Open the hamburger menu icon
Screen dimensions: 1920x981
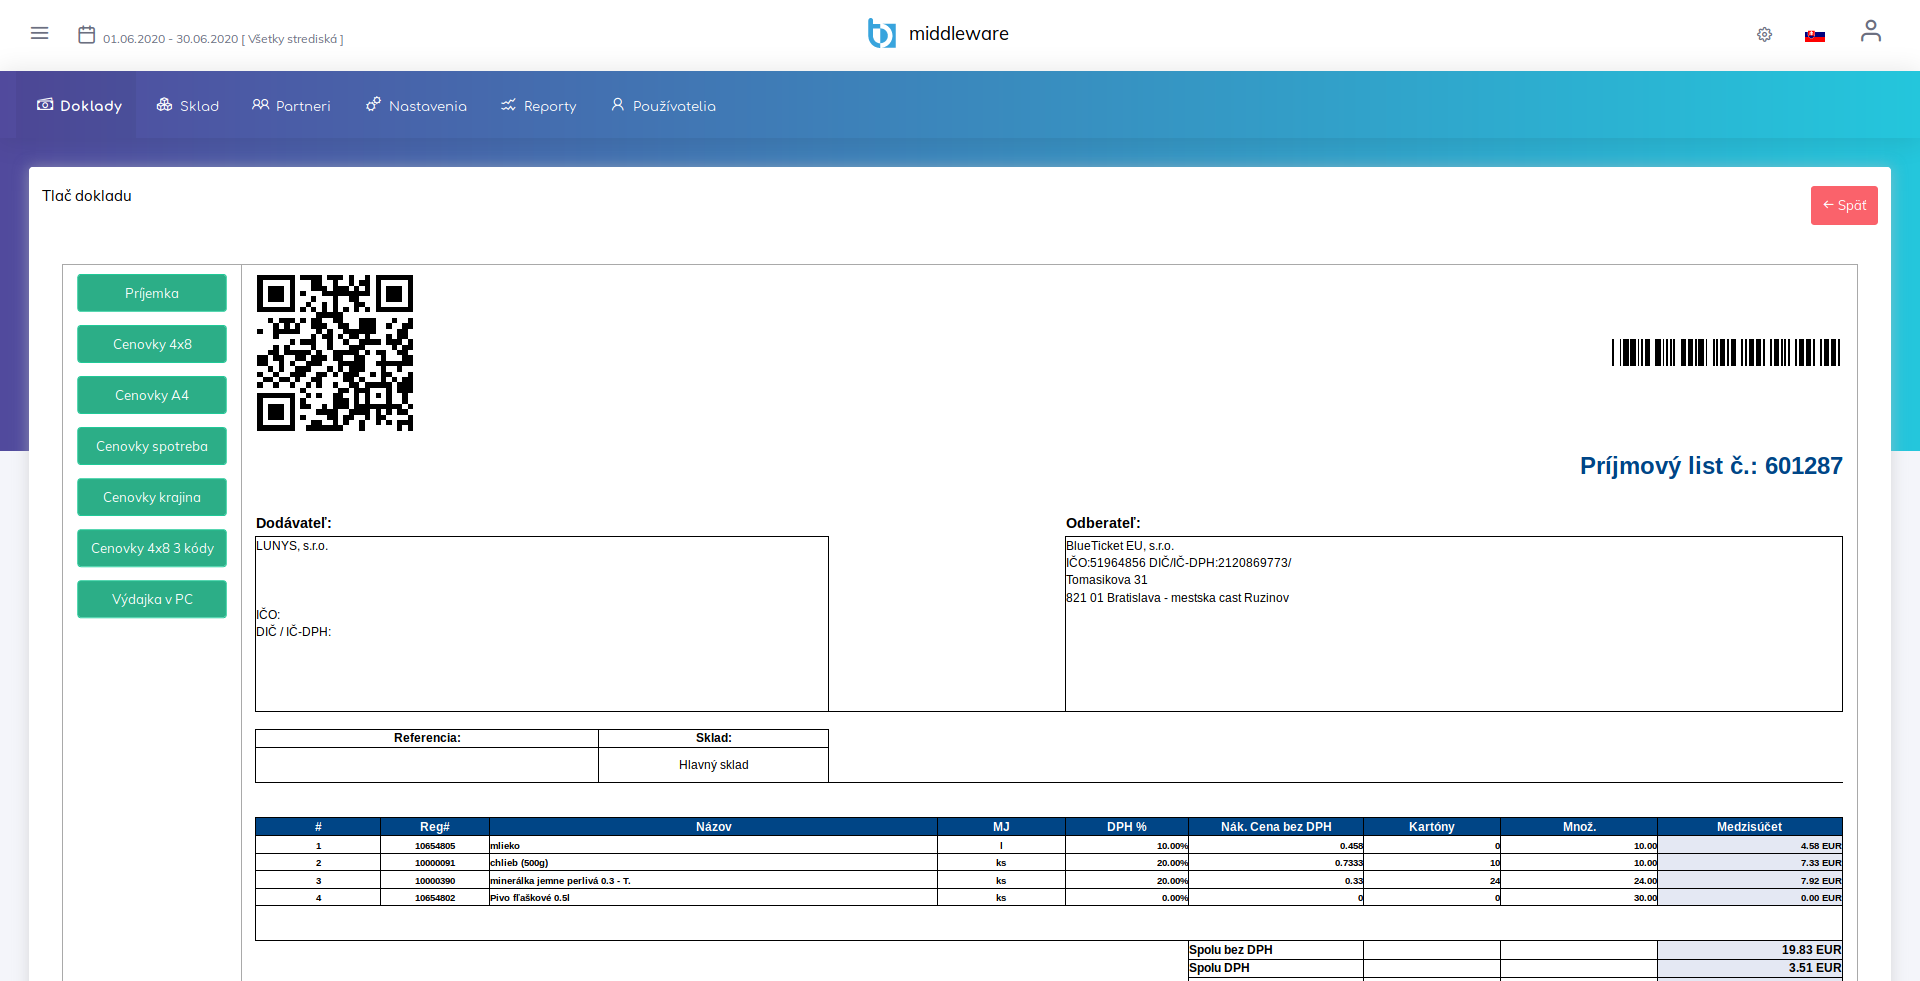40,33
